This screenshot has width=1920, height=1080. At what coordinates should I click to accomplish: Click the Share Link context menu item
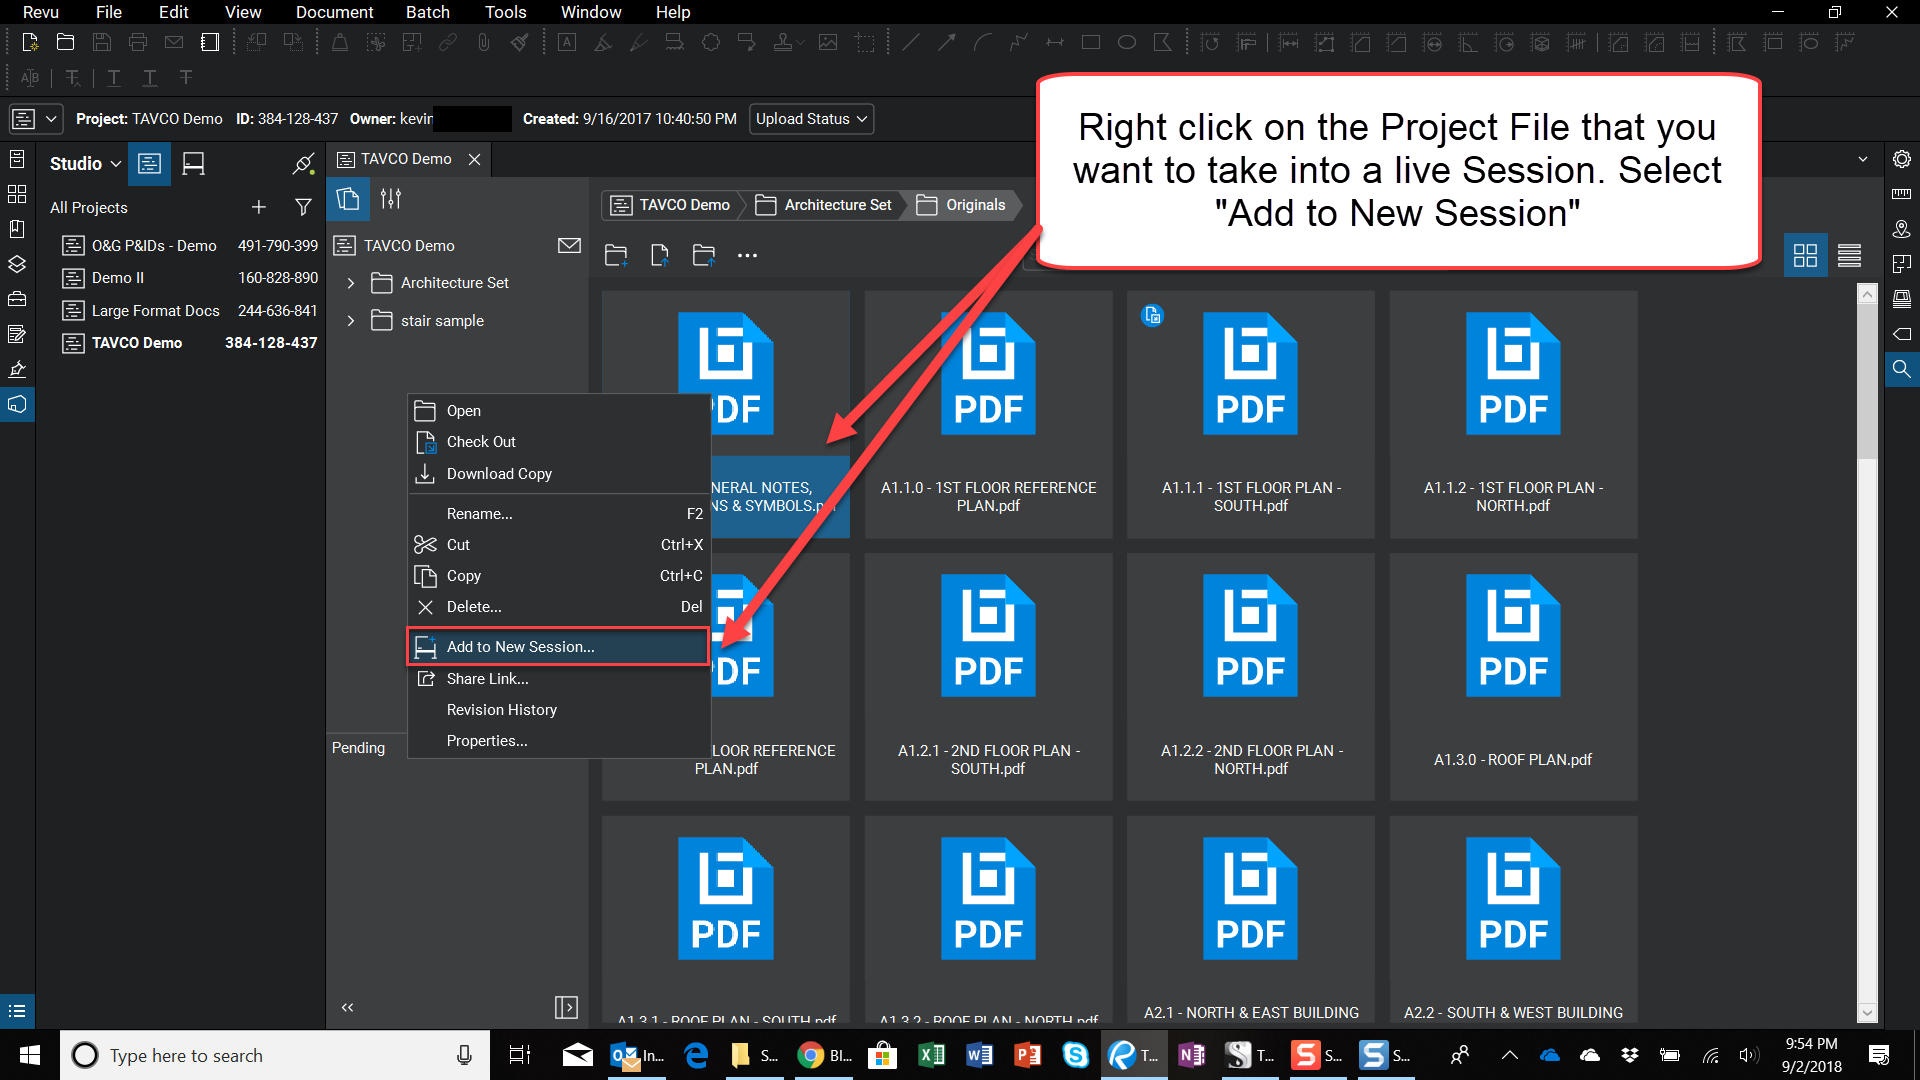tap(485, 678)
